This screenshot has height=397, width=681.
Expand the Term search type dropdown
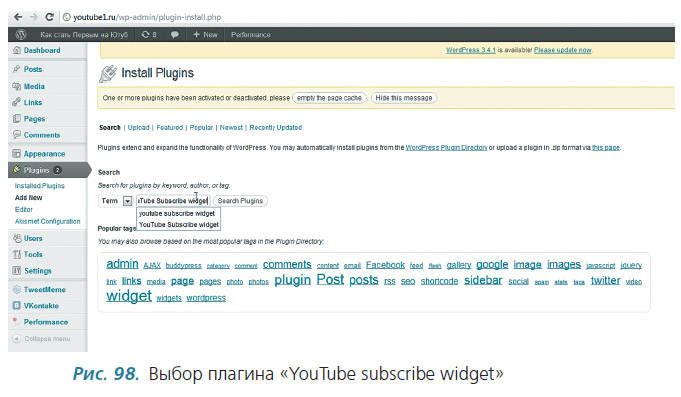pyautogui.click(x=127, y=201)
